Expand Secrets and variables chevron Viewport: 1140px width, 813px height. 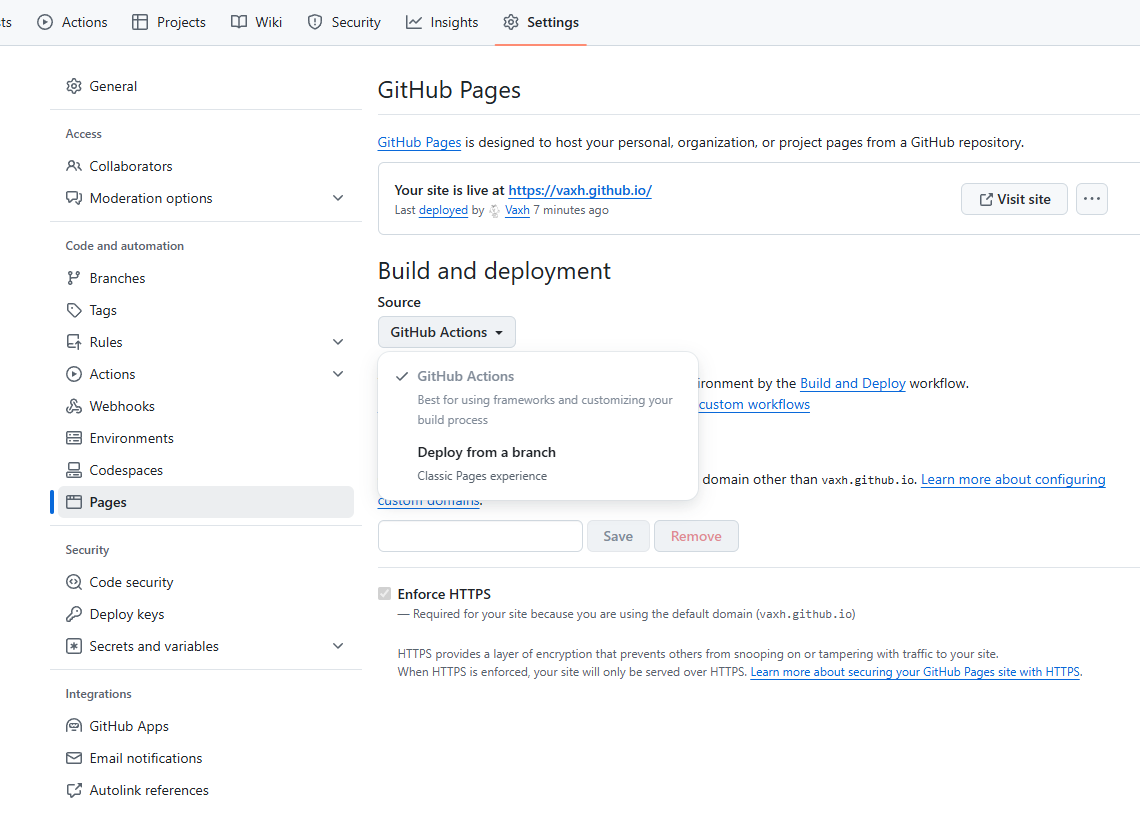(338, 646)
